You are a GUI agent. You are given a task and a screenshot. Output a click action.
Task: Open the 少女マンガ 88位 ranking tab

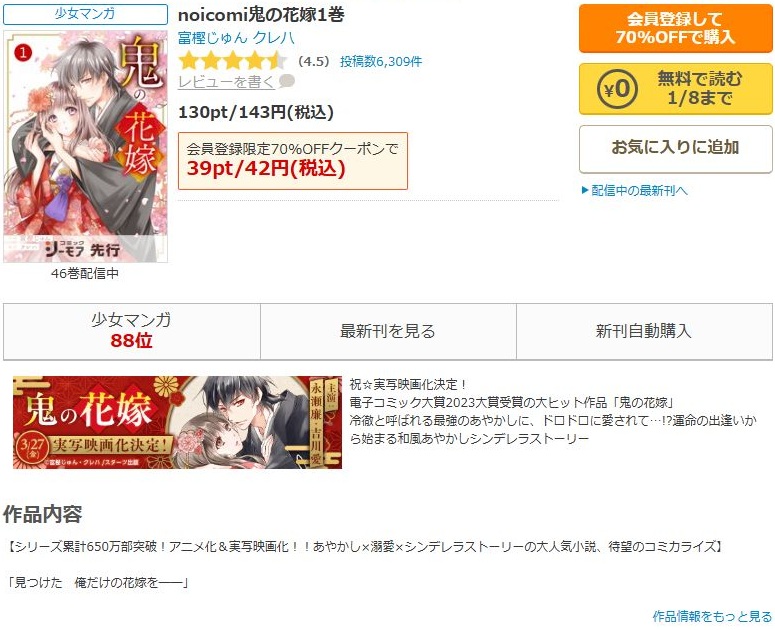[131, 331]
